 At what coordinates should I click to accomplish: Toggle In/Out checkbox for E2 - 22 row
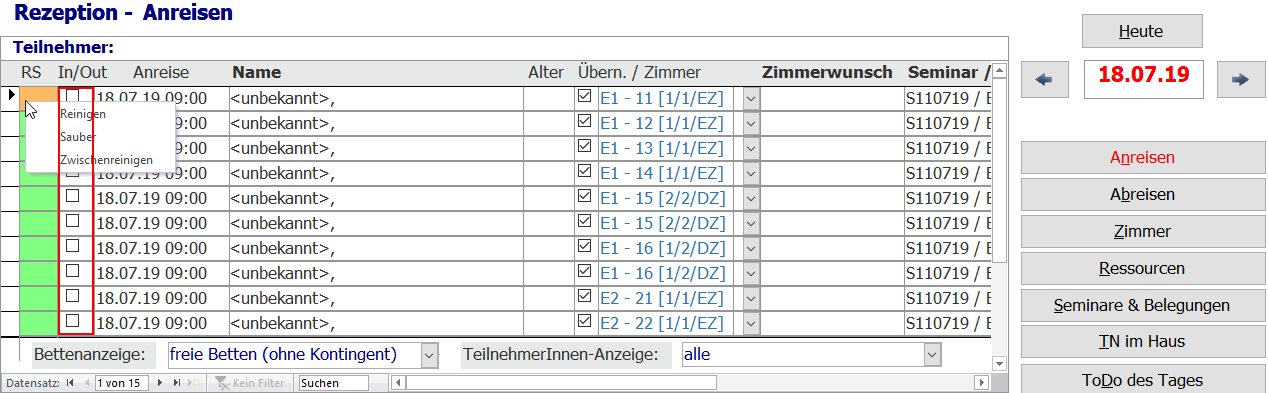(72, 321)
